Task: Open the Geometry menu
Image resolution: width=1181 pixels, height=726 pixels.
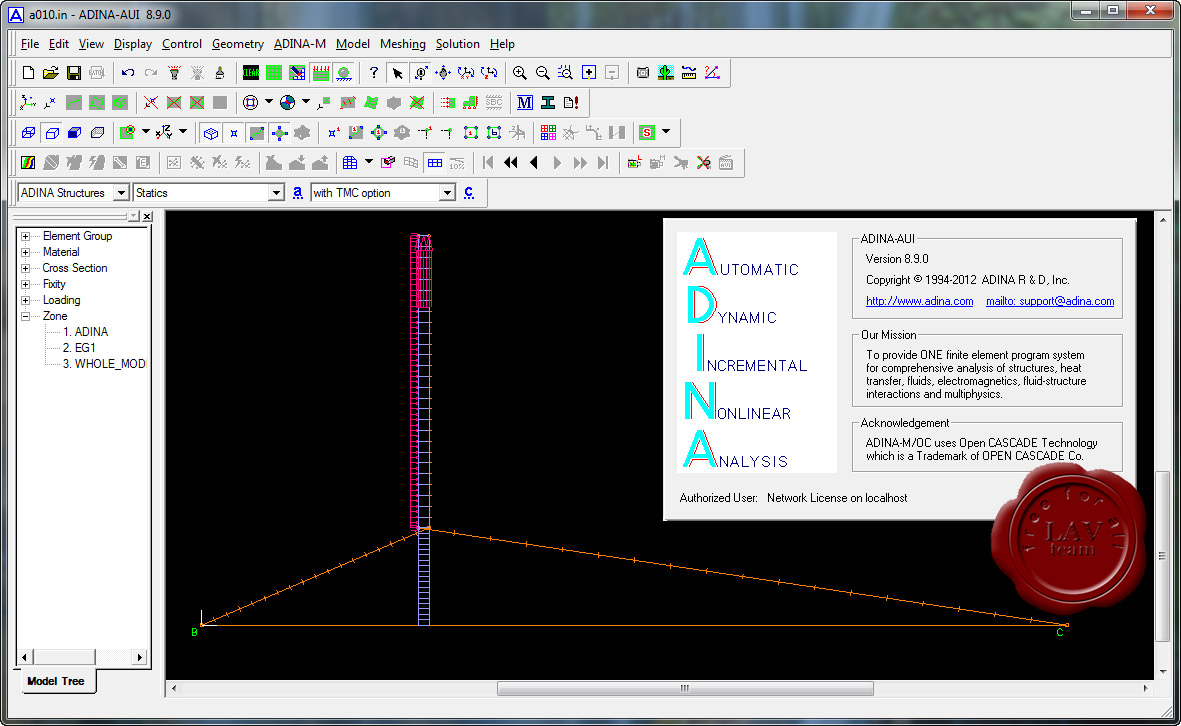Action: (237, 44)
